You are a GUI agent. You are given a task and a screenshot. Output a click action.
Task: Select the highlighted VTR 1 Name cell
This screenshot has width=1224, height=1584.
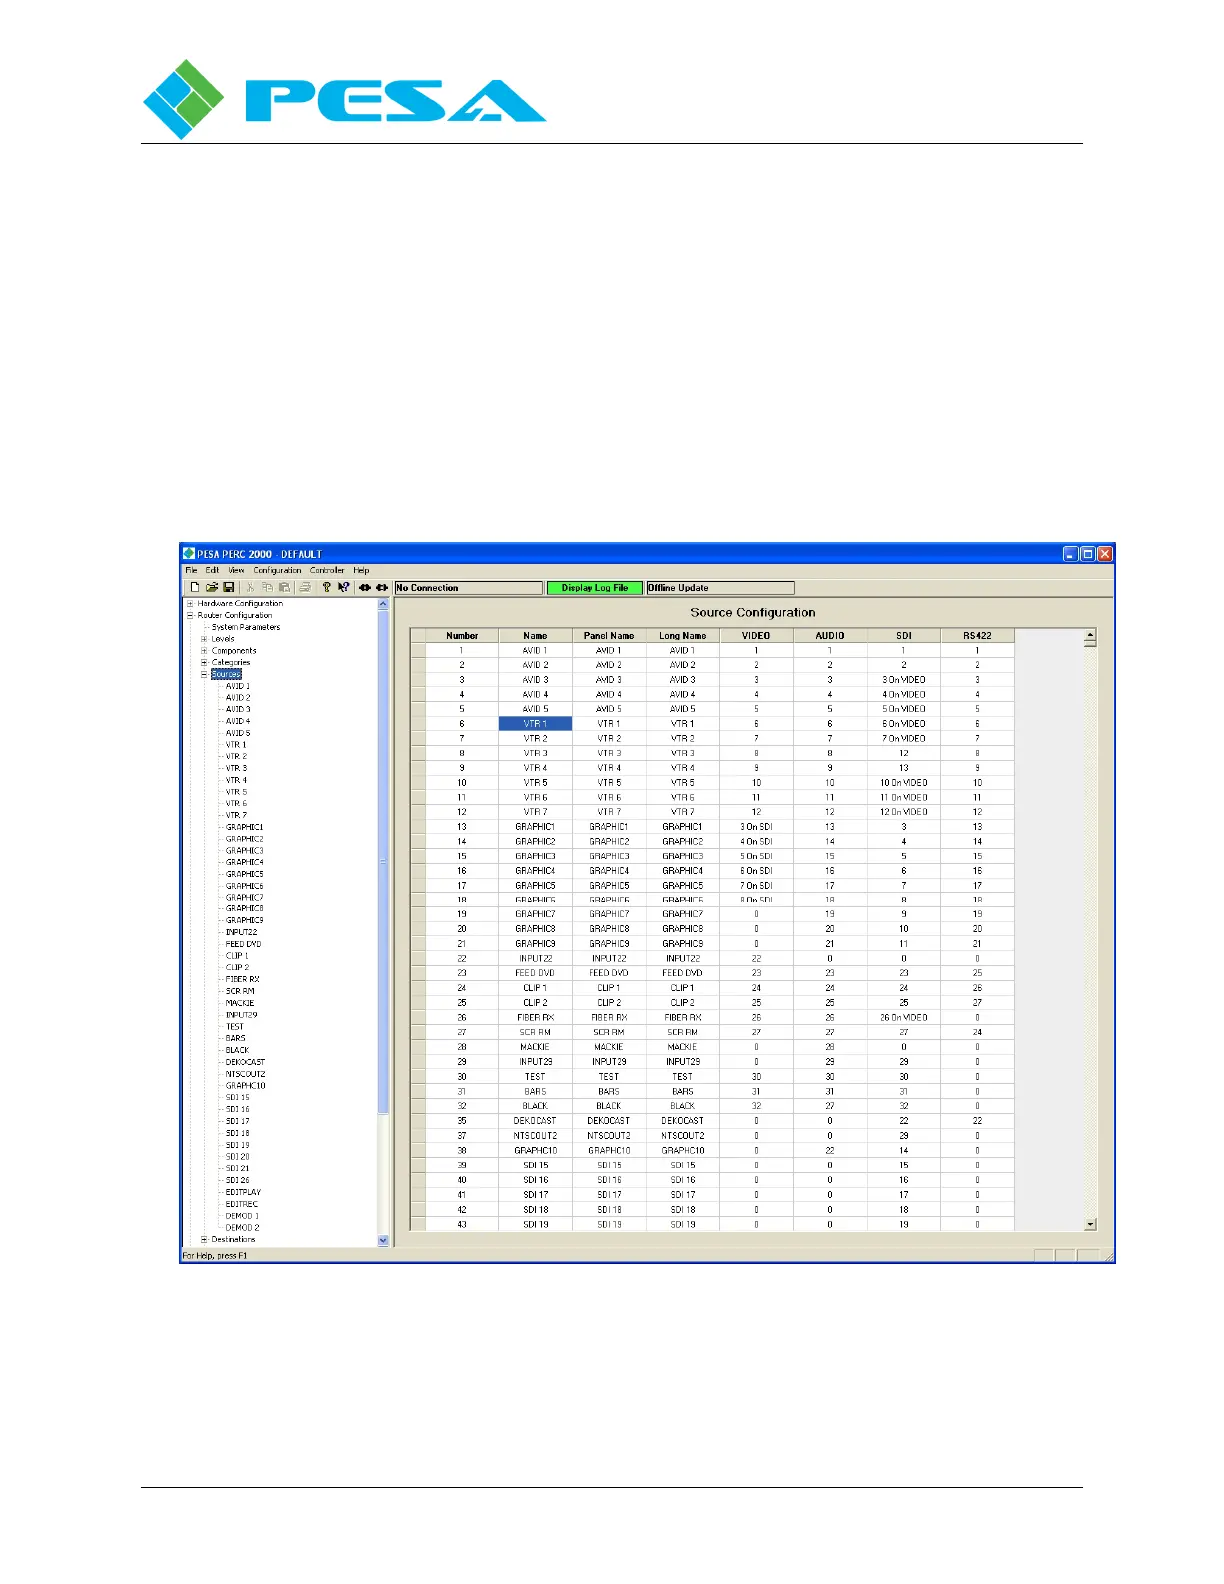536,724
